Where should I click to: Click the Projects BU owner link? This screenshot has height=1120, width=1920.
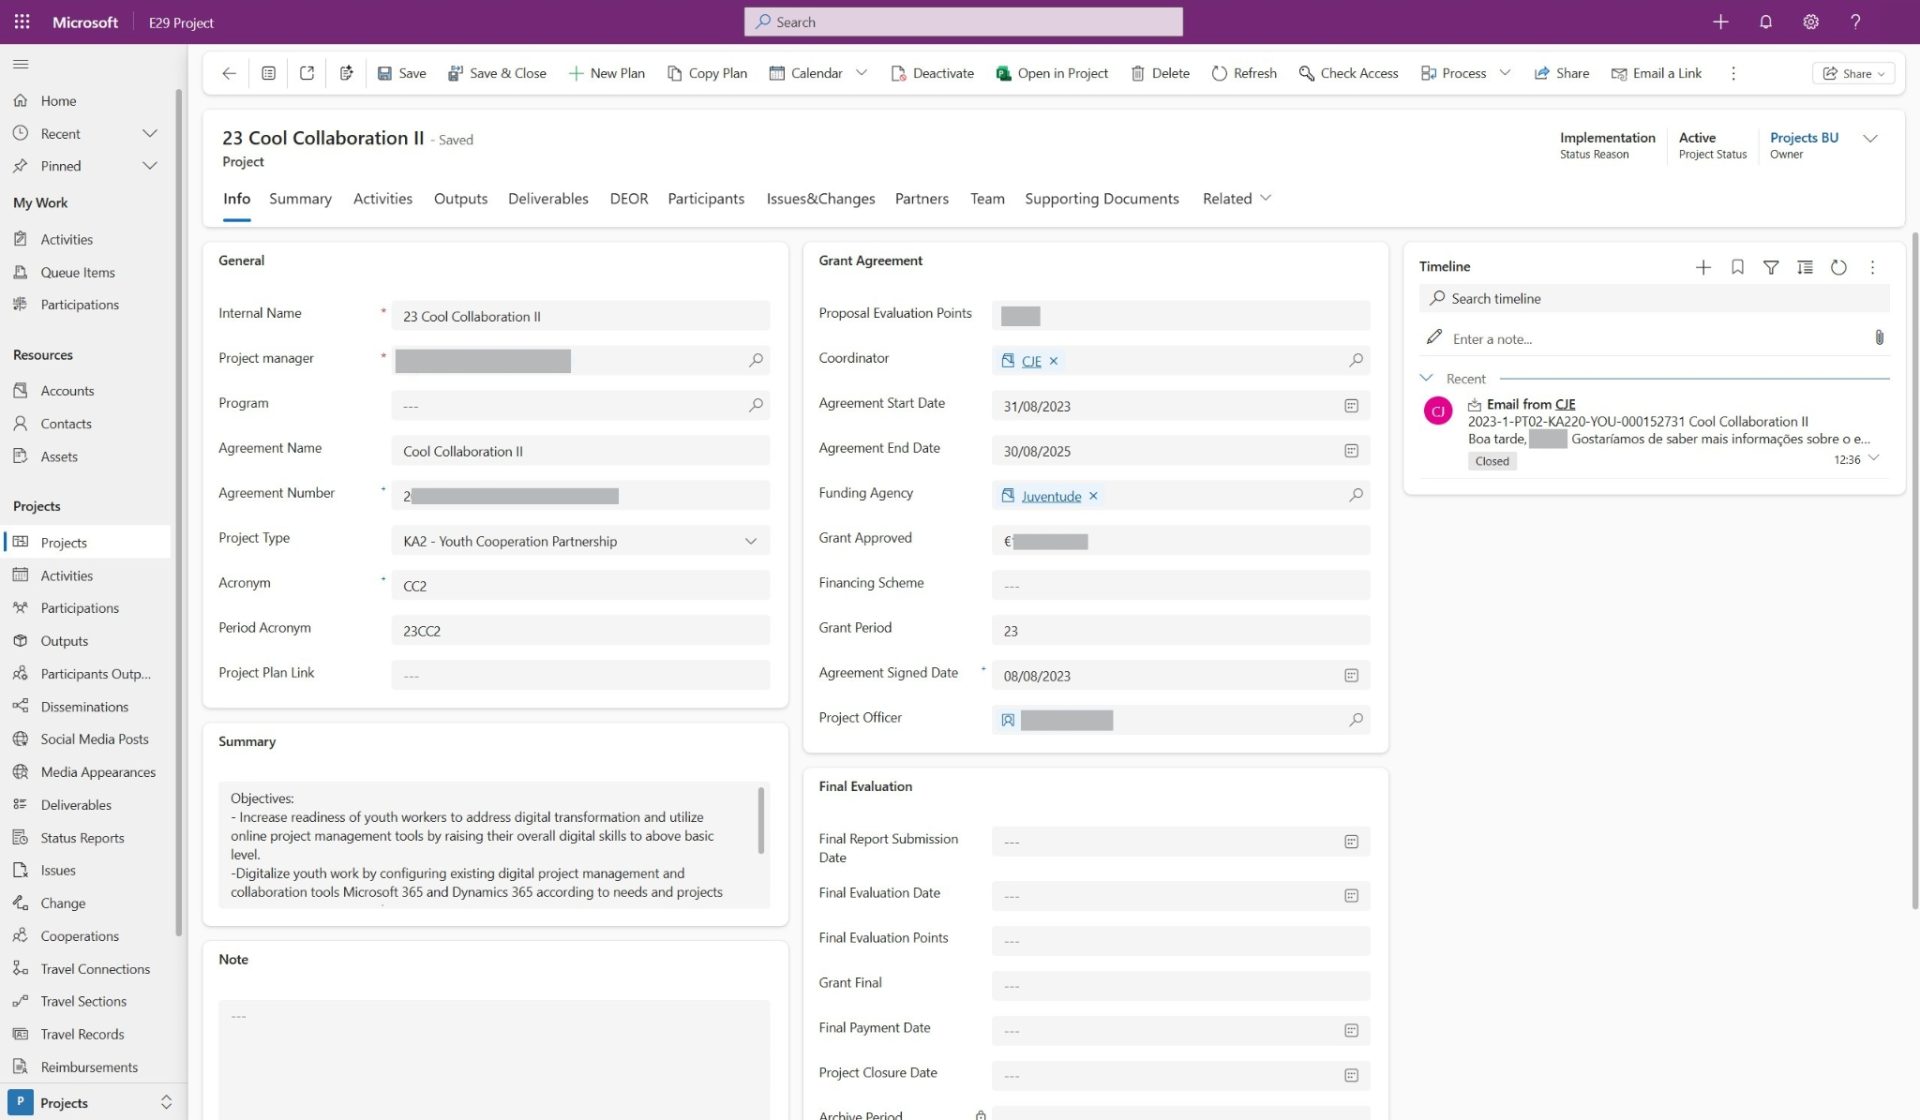pos(1803,138)
